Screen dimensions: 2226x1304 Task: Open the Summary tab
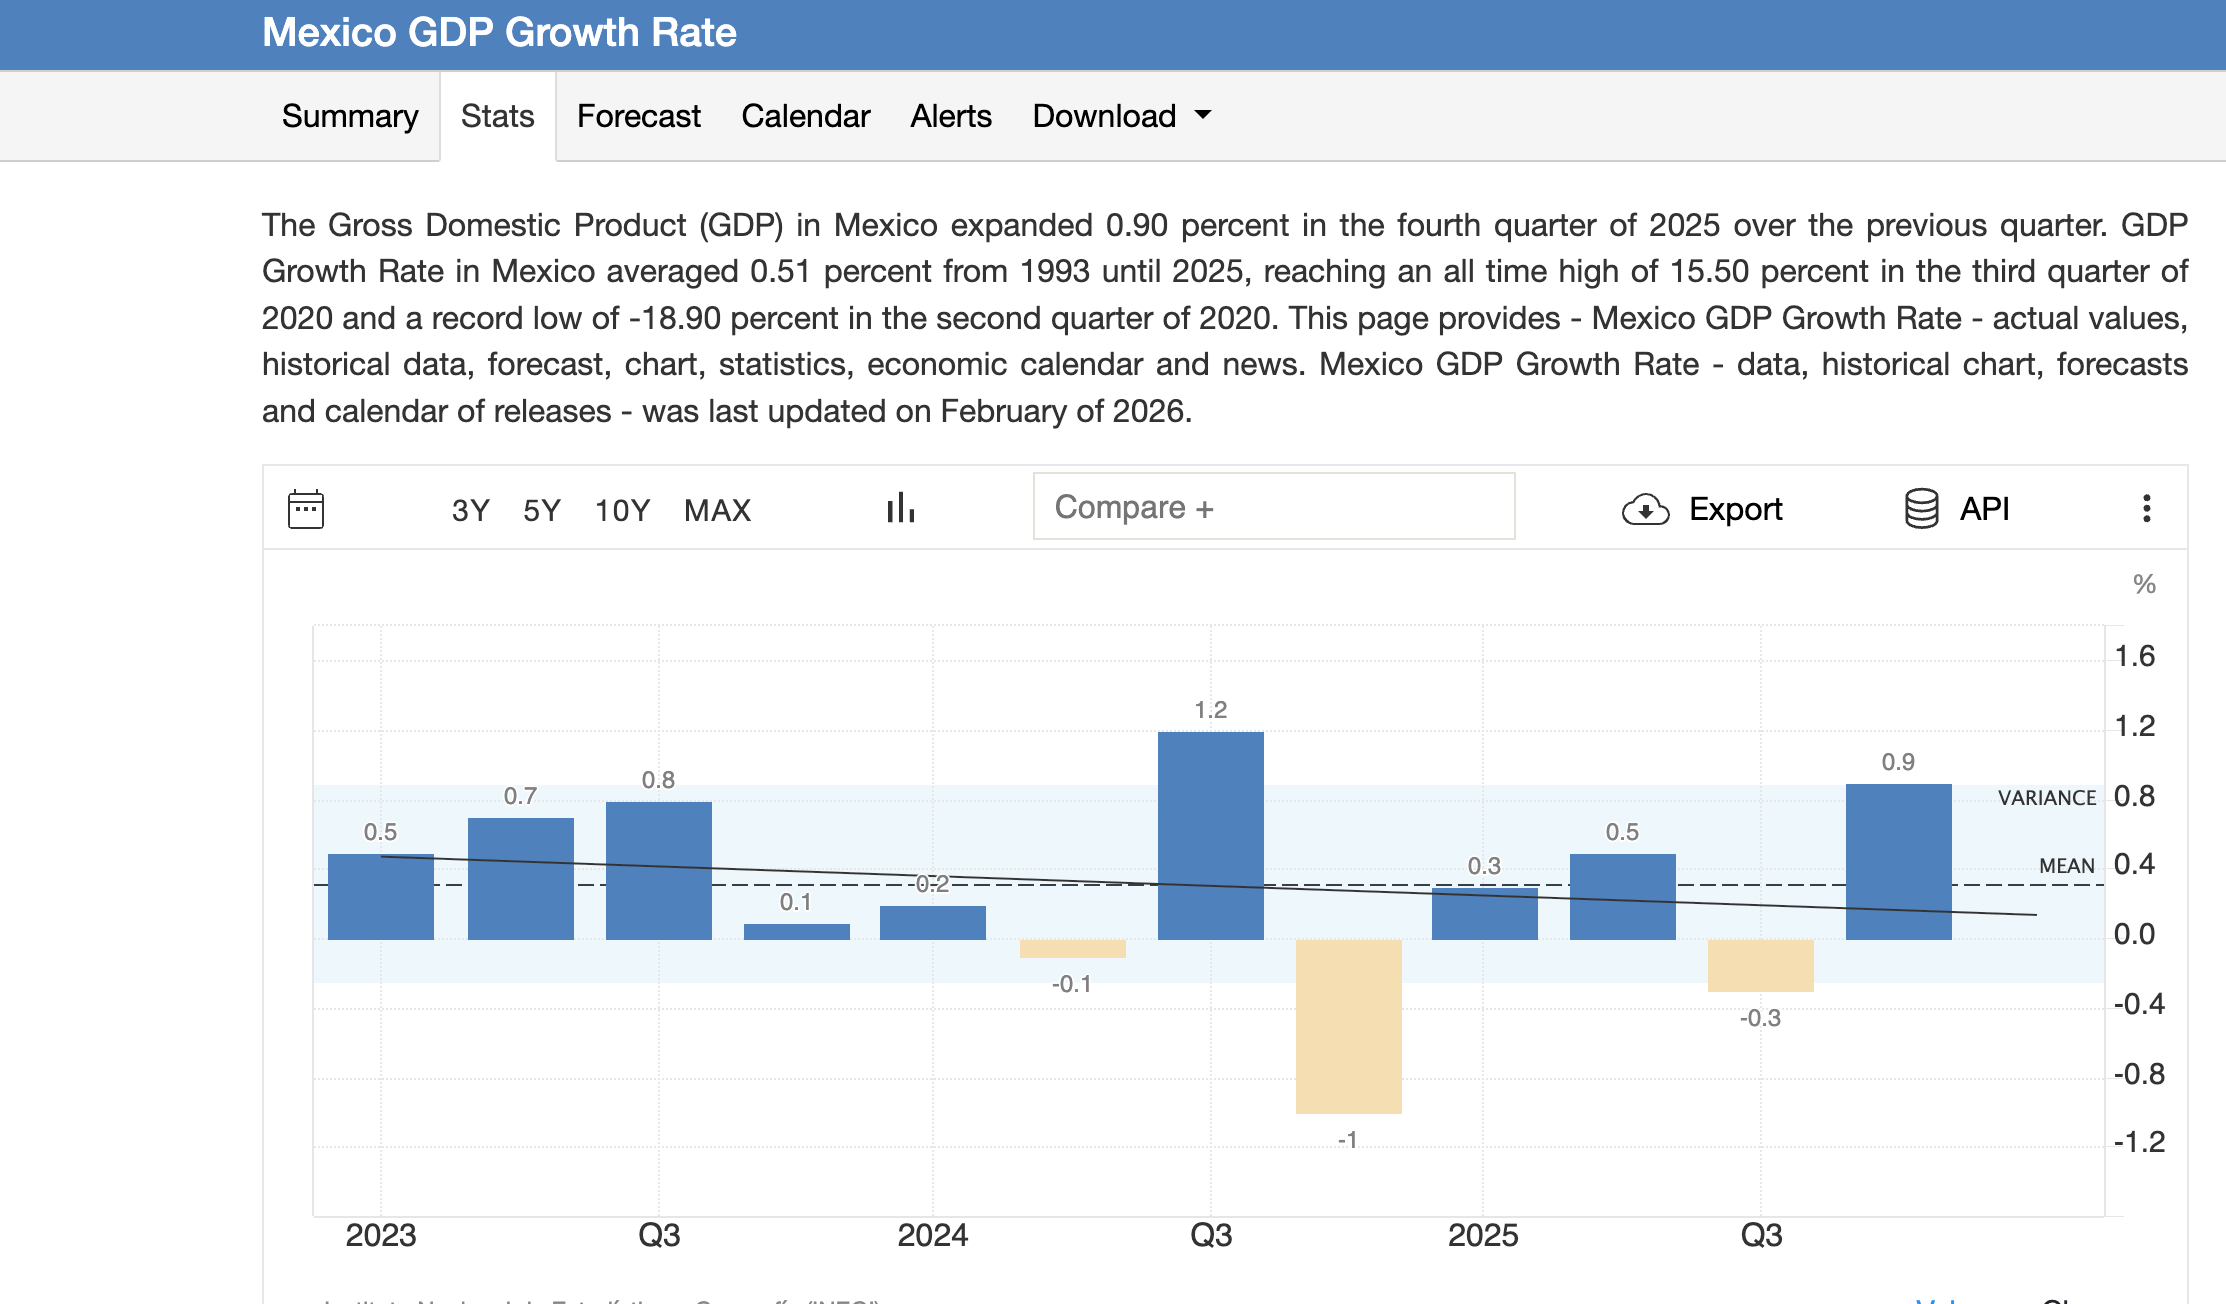(x=350, y=116)
